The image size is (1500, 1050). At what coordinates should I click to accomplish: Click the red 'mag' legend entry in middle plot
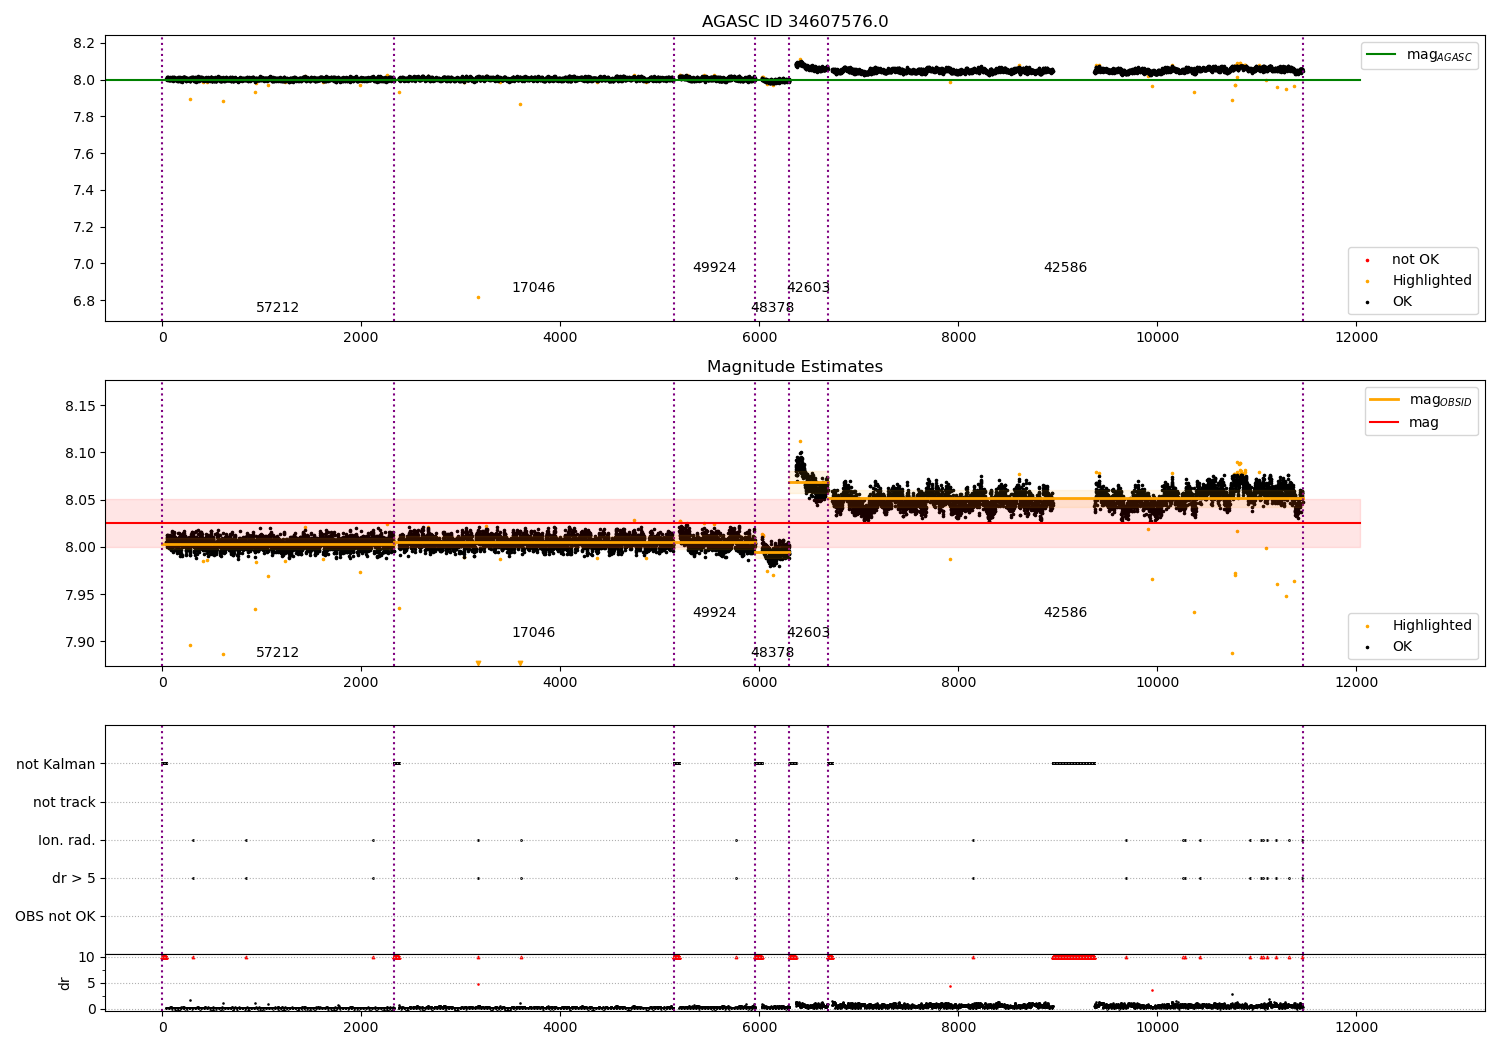1404,422
